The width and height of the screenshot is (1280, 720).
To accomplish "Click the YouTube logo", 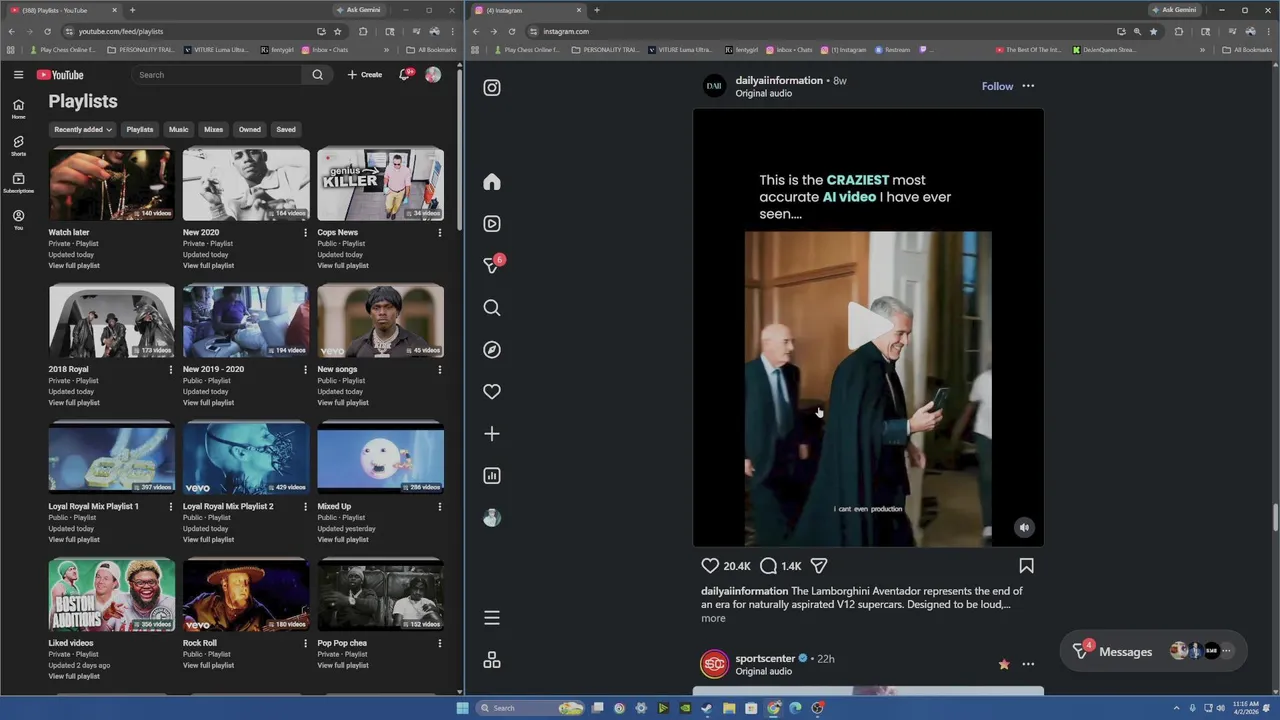I will 60,75.
